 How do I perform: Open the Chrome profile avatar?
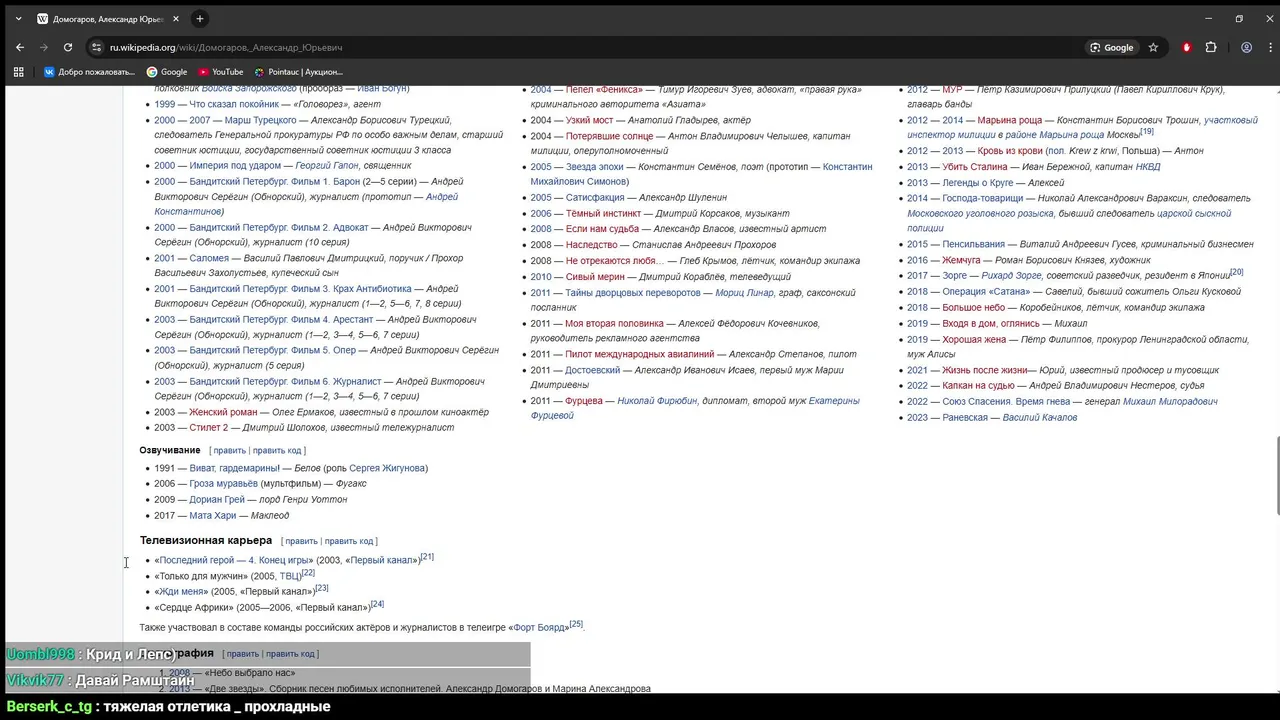click(1246, 47)
